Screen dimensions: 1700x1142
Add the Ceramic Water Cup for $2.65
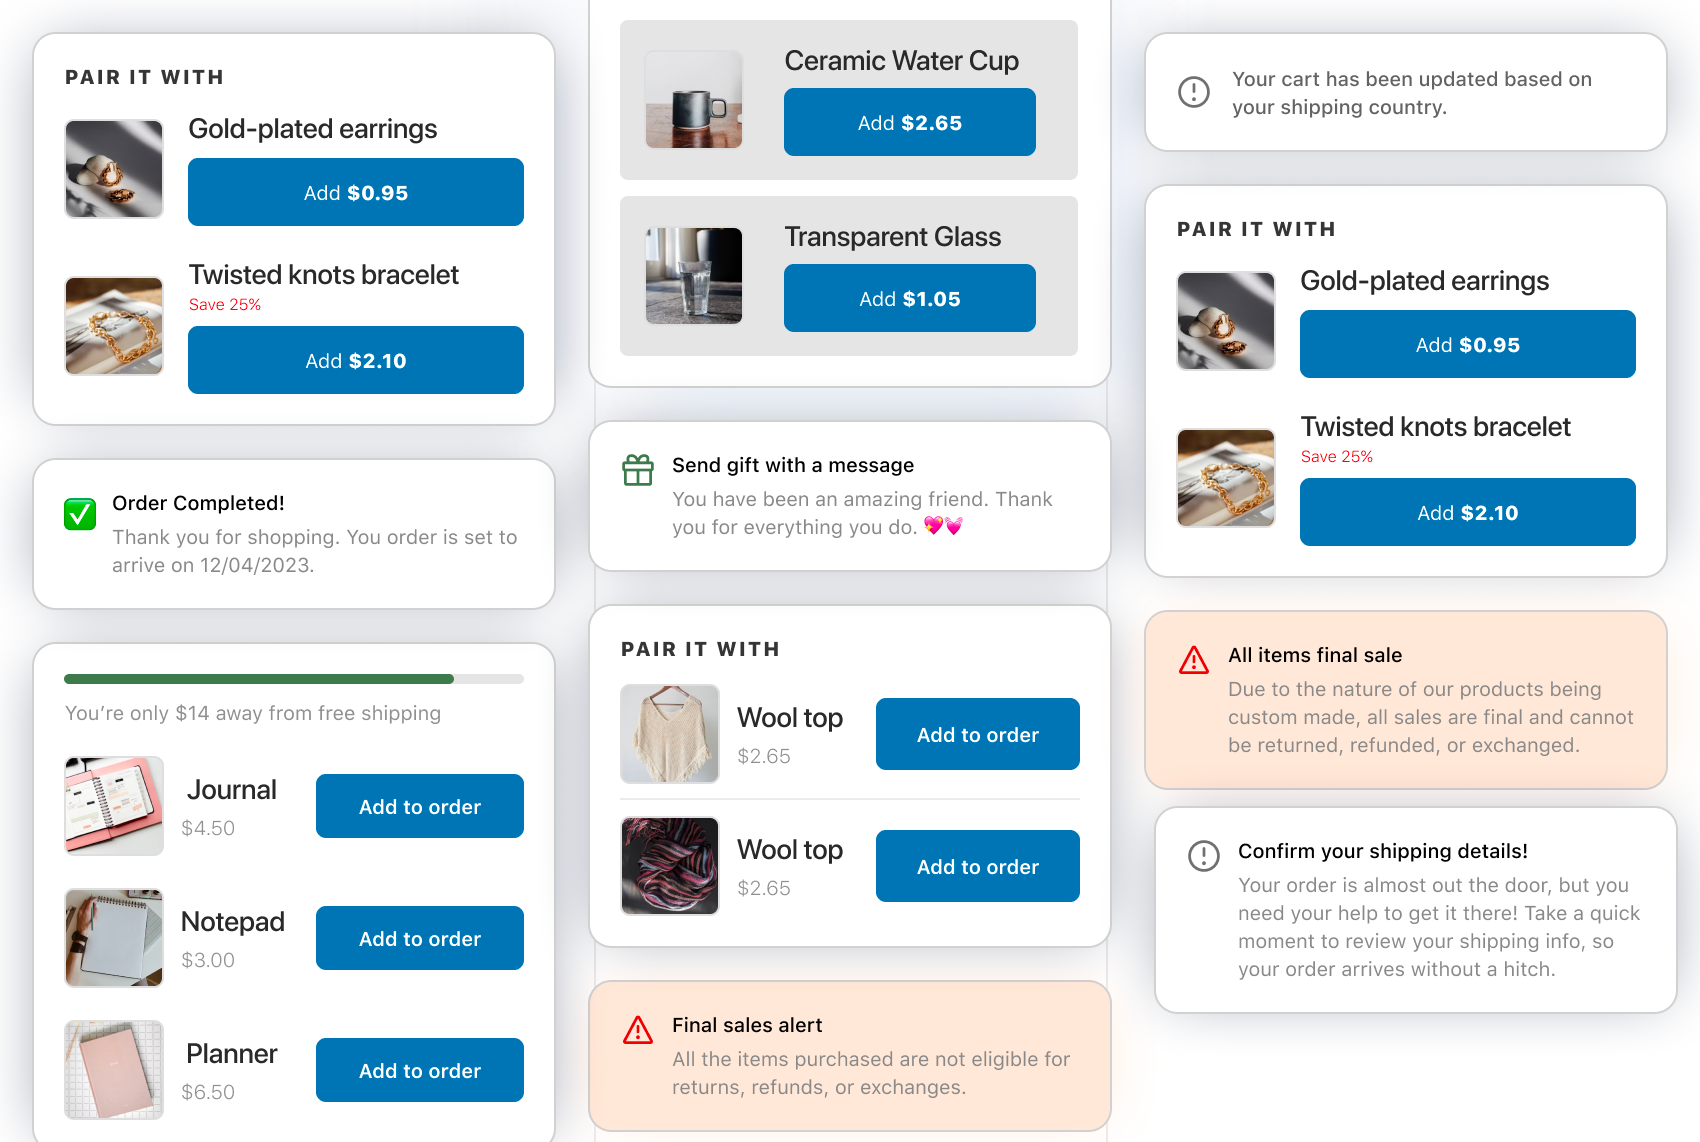(x=909, y=123)
